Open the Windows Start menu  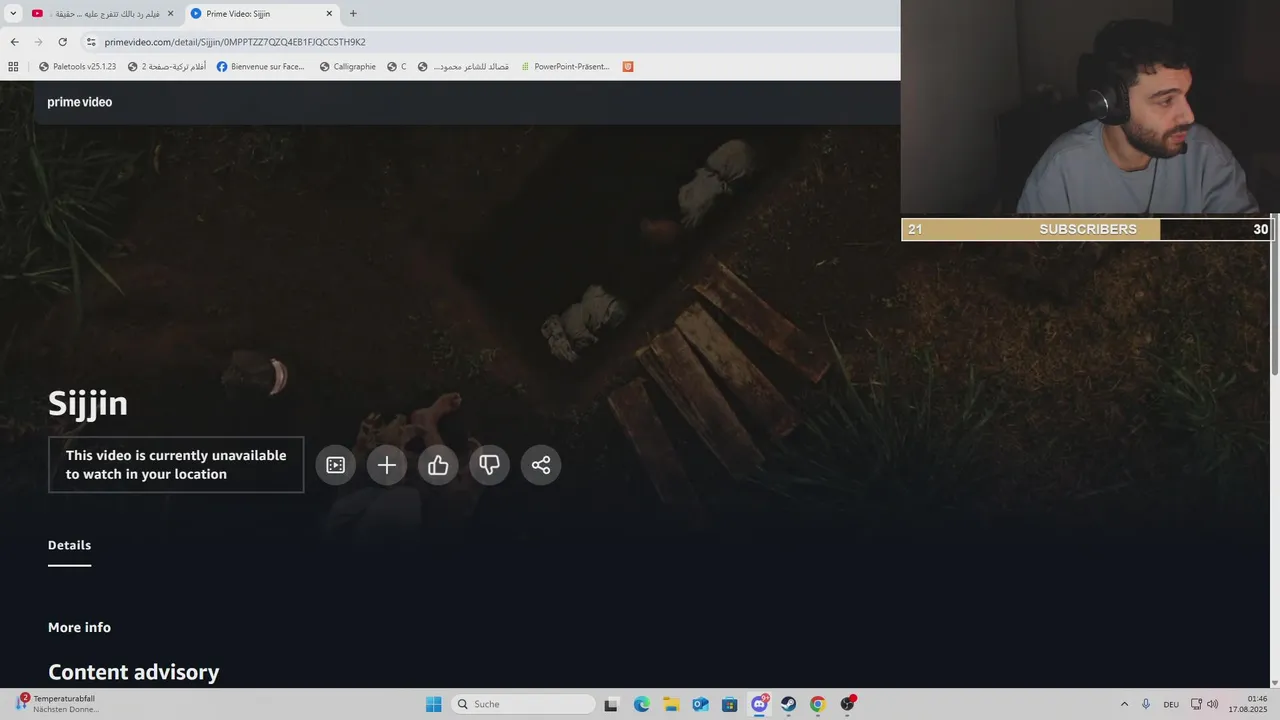click(433, 704)
